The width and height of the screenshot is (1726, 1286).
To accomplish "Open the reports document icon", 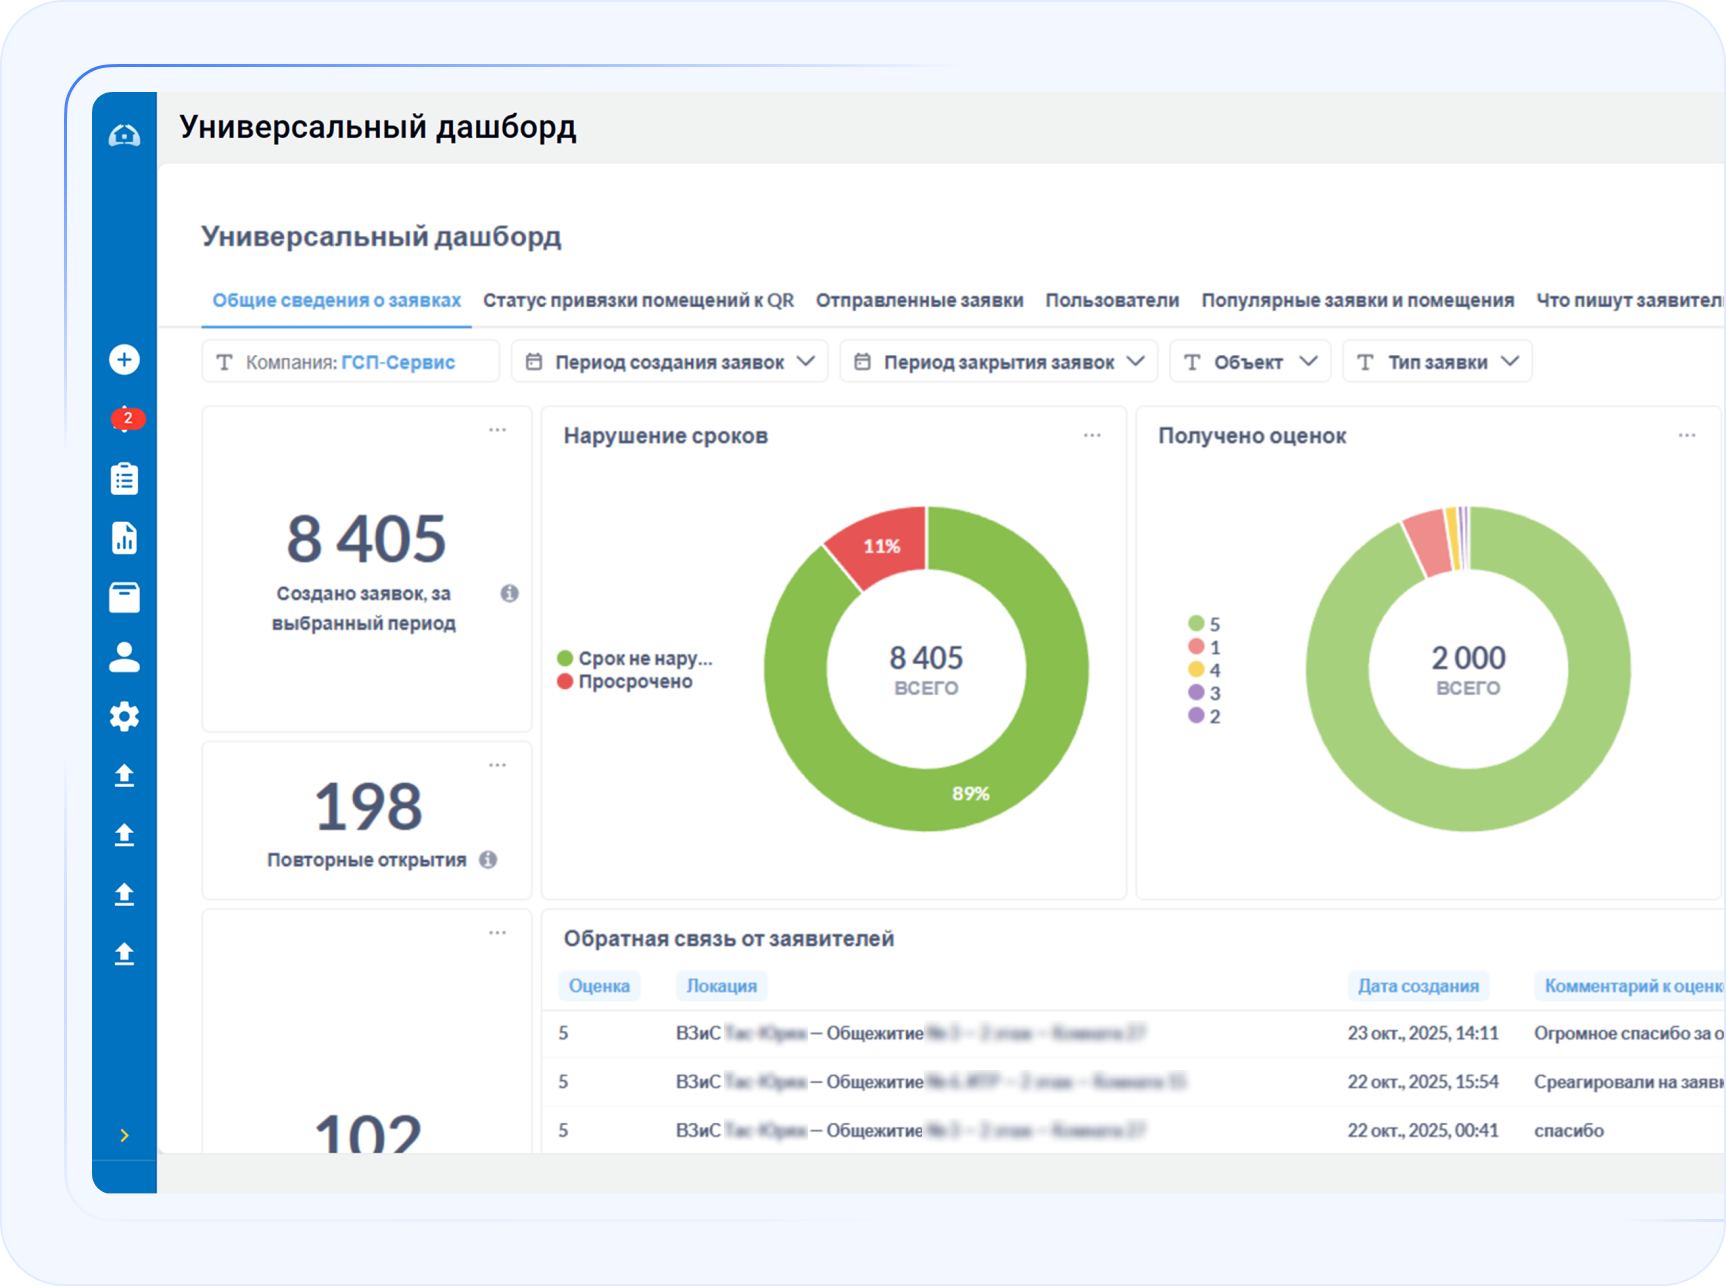I will point(124,538).
